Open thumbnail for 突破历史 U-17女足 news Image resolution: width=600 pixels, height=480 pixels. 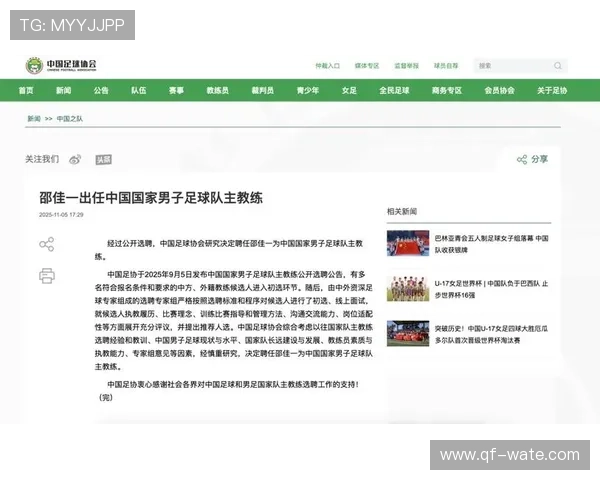[408, 333]
